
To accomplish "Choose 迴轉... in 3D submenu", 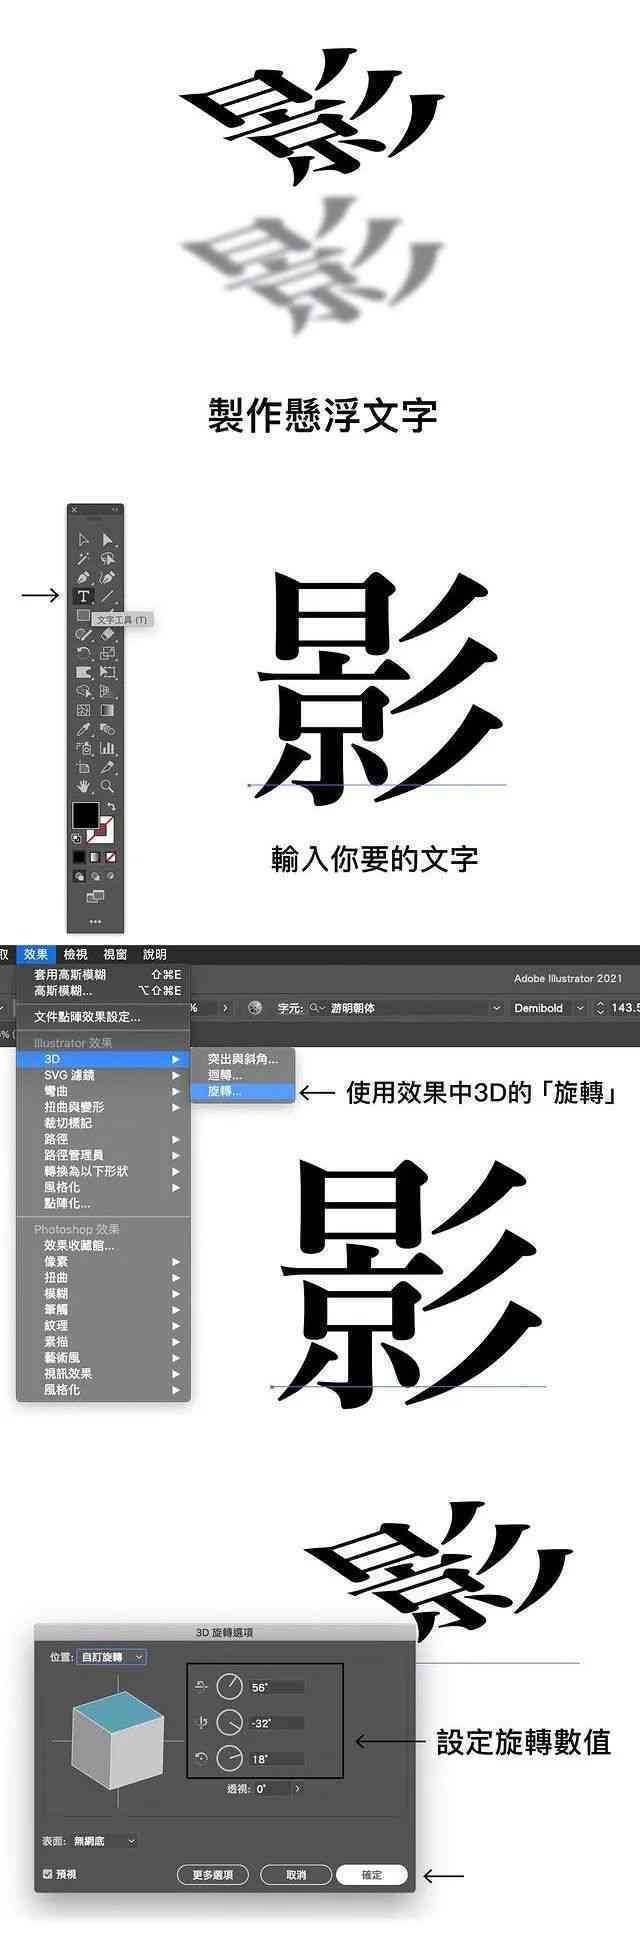I will click(242, 1075).
